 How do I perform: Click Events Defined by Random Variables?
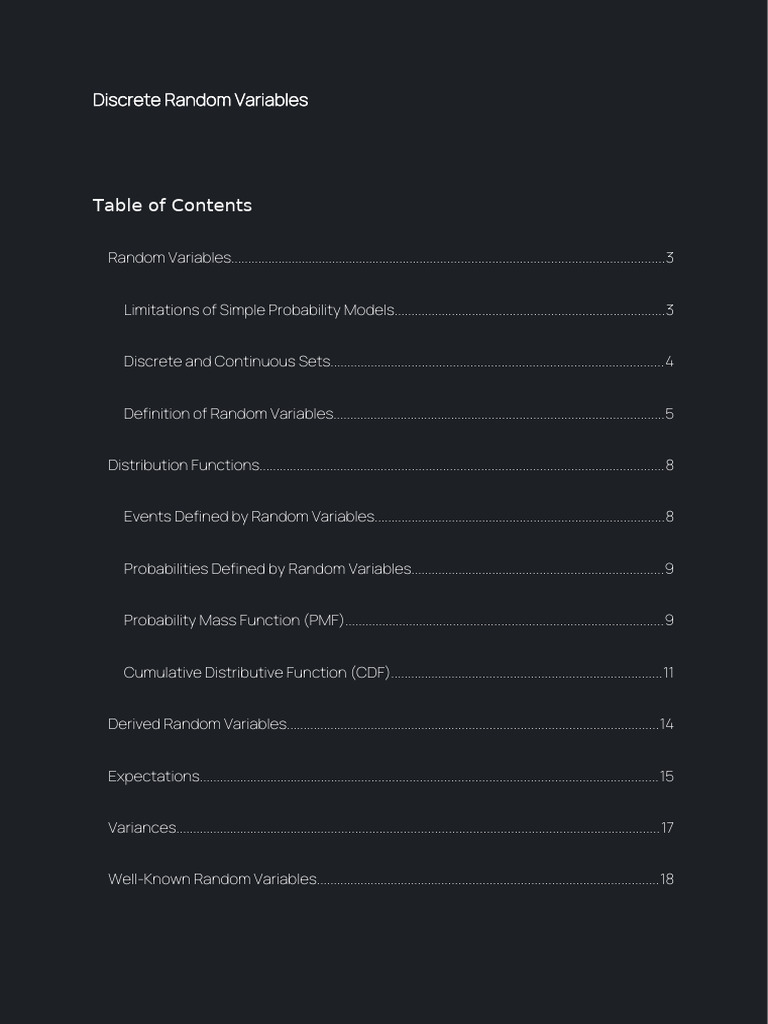pos(249,517)
